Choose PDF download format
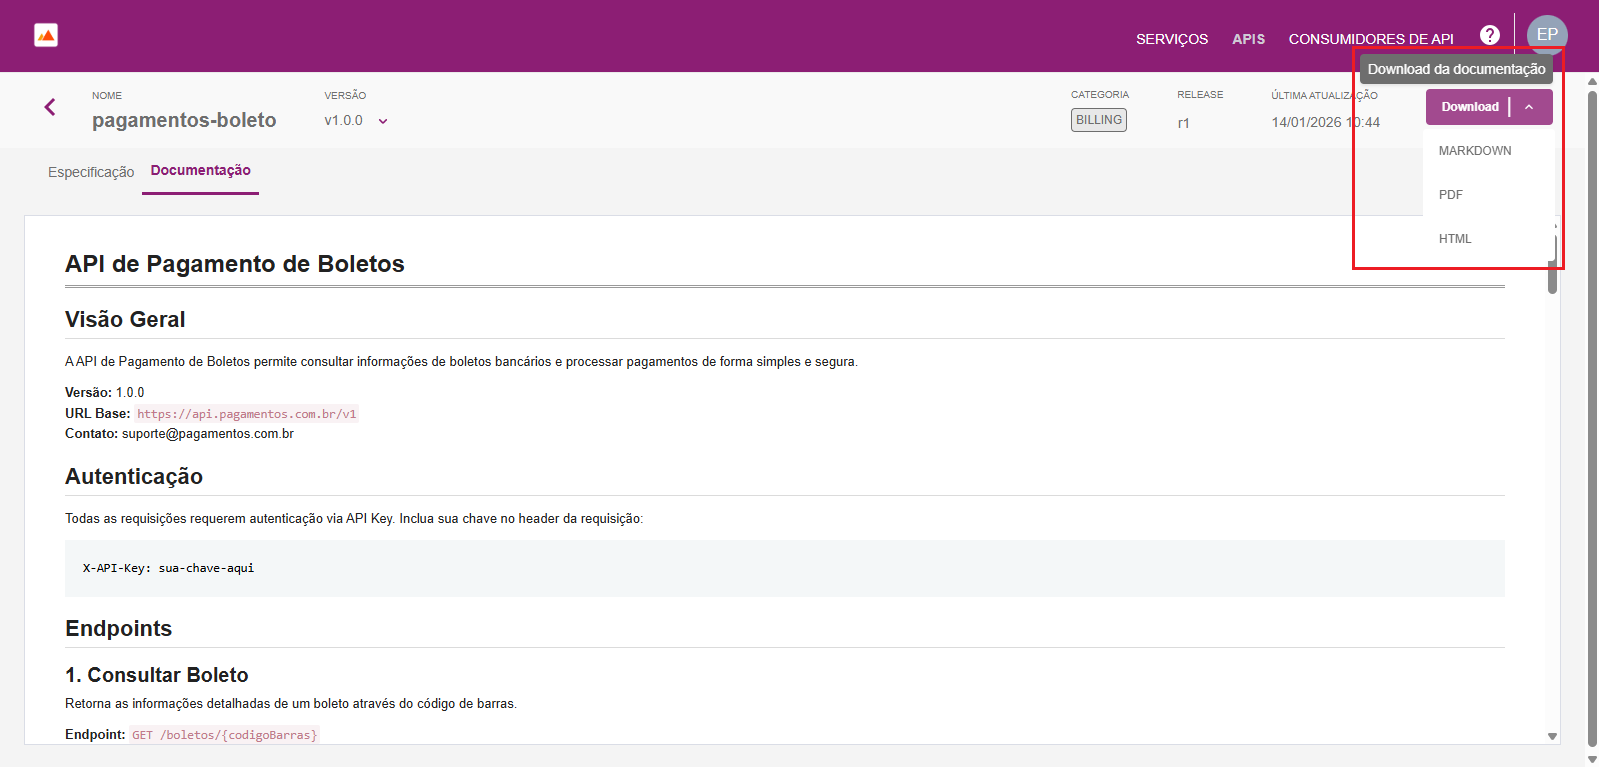Viewport: 1599px width, 767px height. pyautogui.click(x=1451, y=195)
